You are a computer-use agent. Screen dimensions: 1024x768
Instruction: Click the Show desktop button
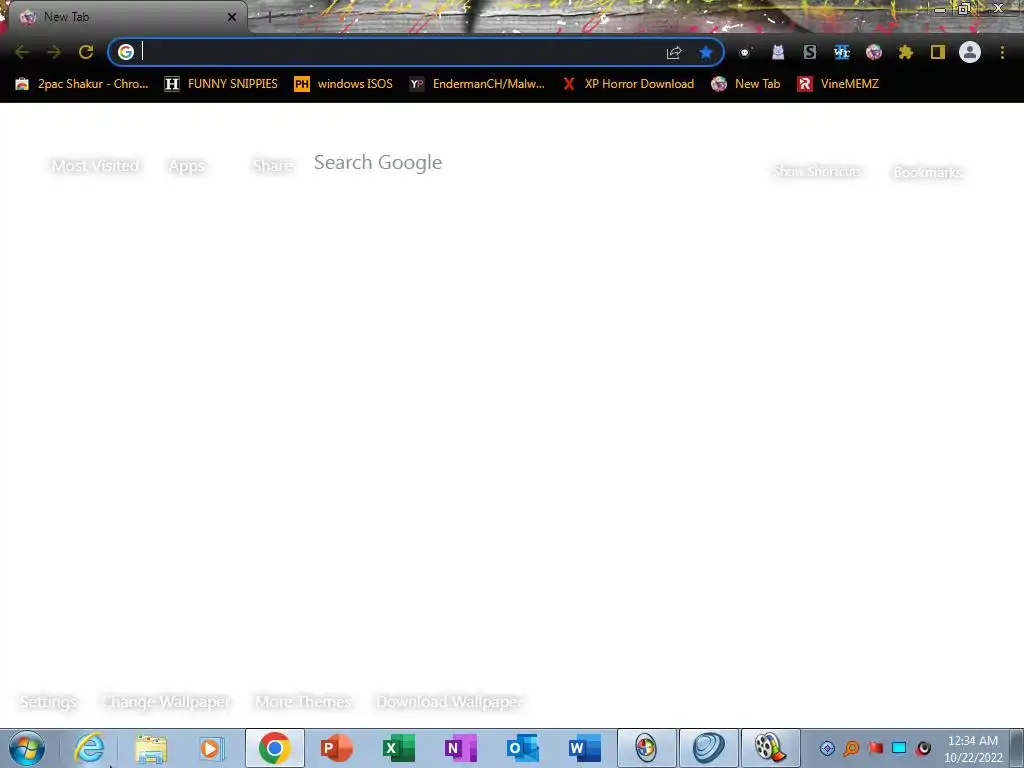[x=1018, y=748]
